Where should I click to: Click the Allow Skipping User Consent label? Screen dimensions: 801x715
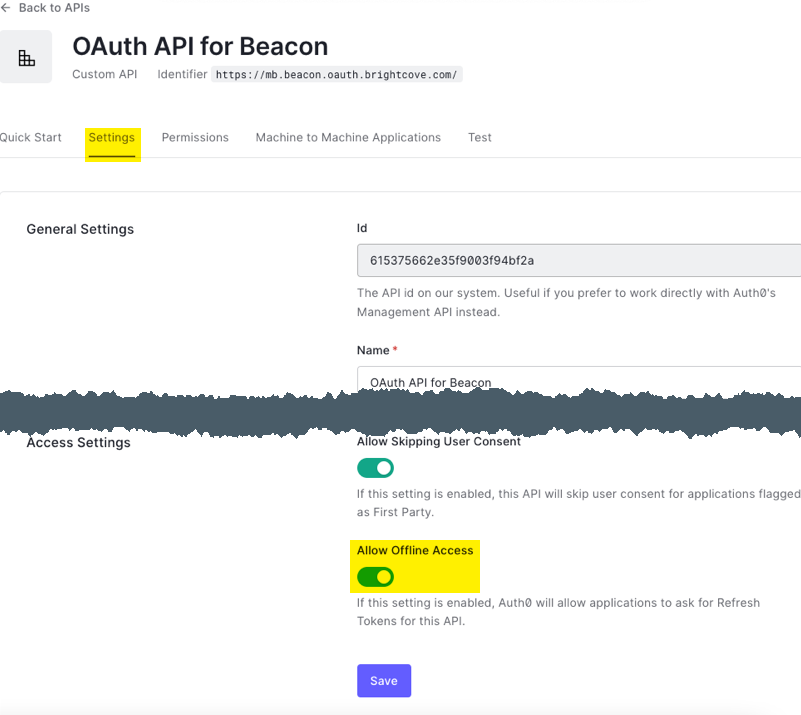click(439, 442)
